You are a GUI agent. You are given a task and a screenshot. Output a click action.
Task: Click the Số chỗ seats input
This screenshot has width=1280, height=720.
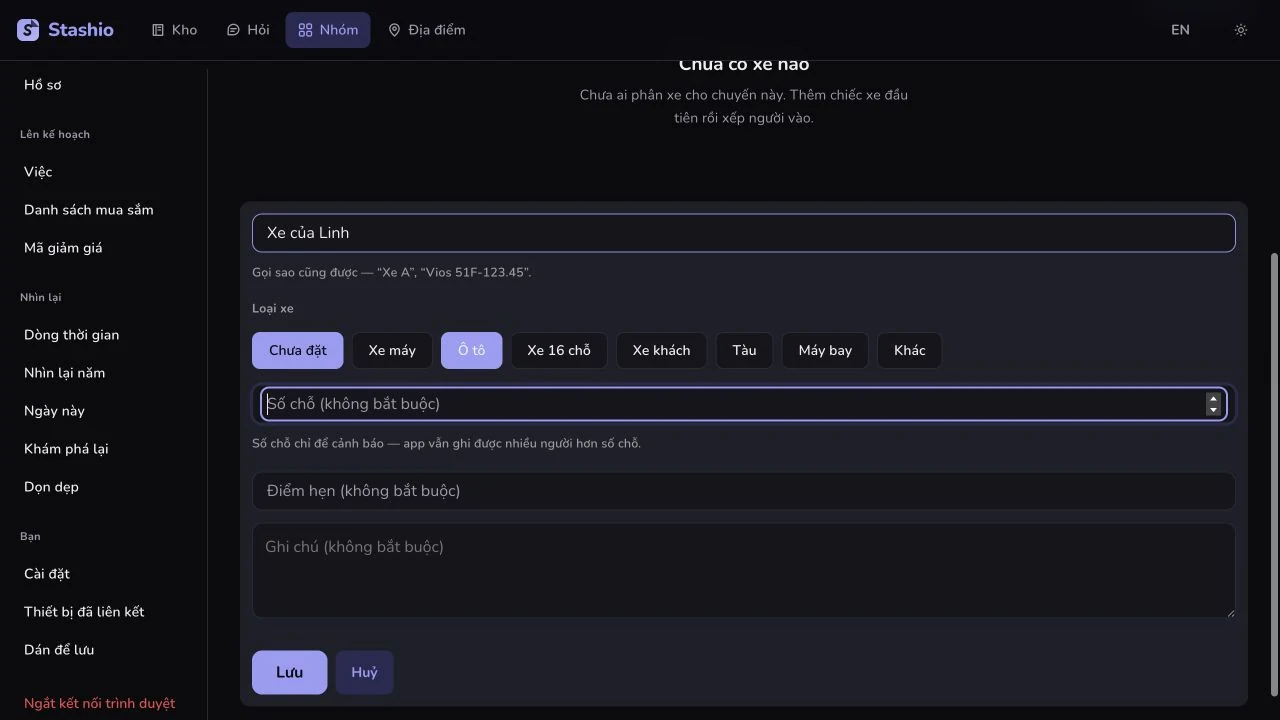click(744, 404)
